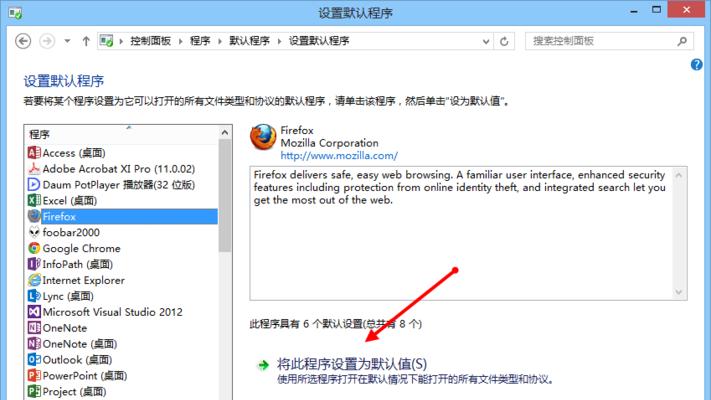711x400 pixels.
Task: Go up one level with up arrow
Action: point(86,41)
